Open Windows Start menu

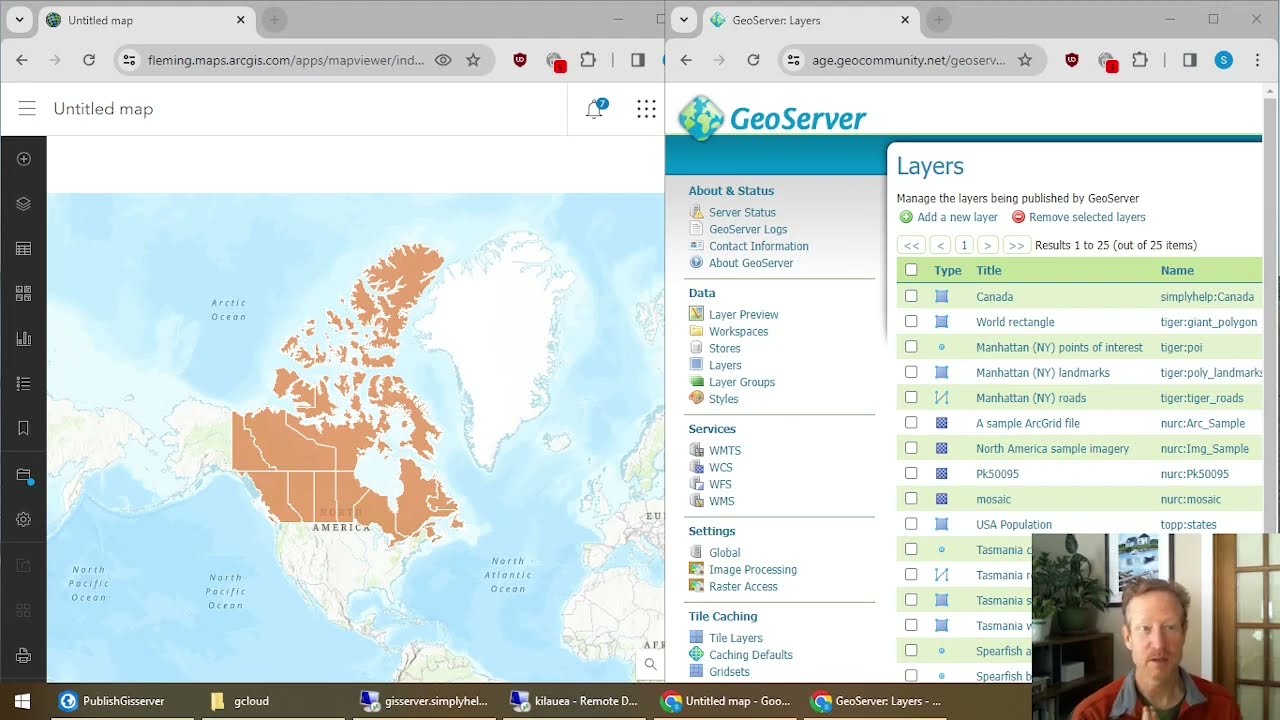pos(22,701)
